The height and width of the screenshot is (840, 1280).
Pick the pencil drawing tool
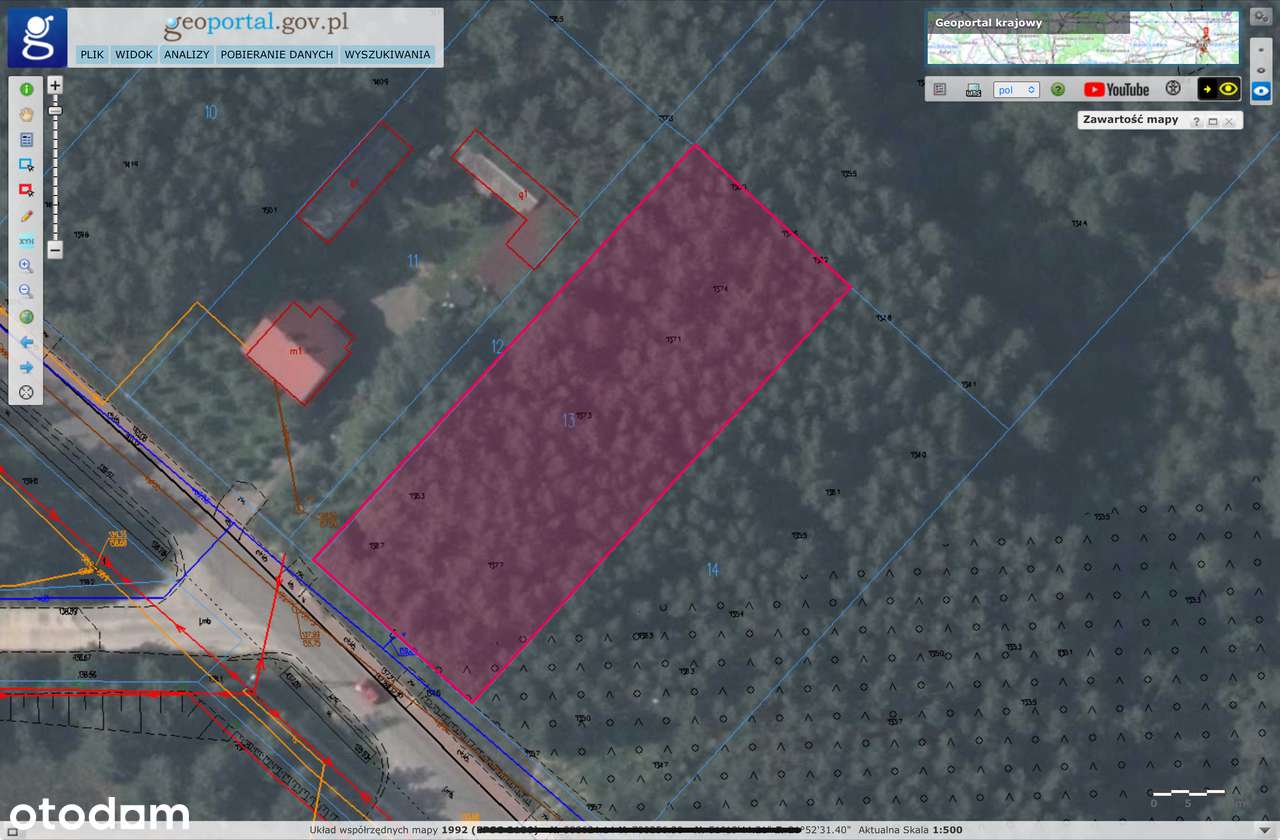tap(26, 215)
